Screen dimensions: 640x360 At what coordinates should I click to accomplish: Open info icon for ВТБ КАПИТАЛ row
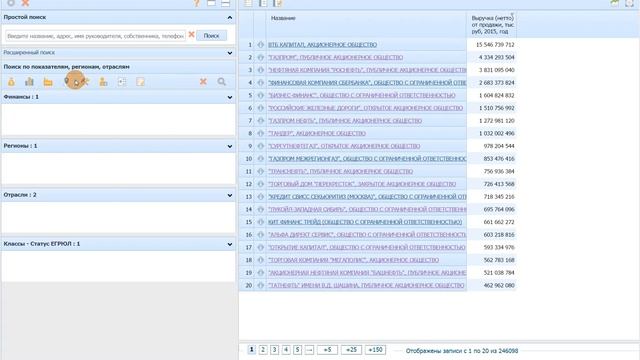pyautogui.click(x=260, y=44)
